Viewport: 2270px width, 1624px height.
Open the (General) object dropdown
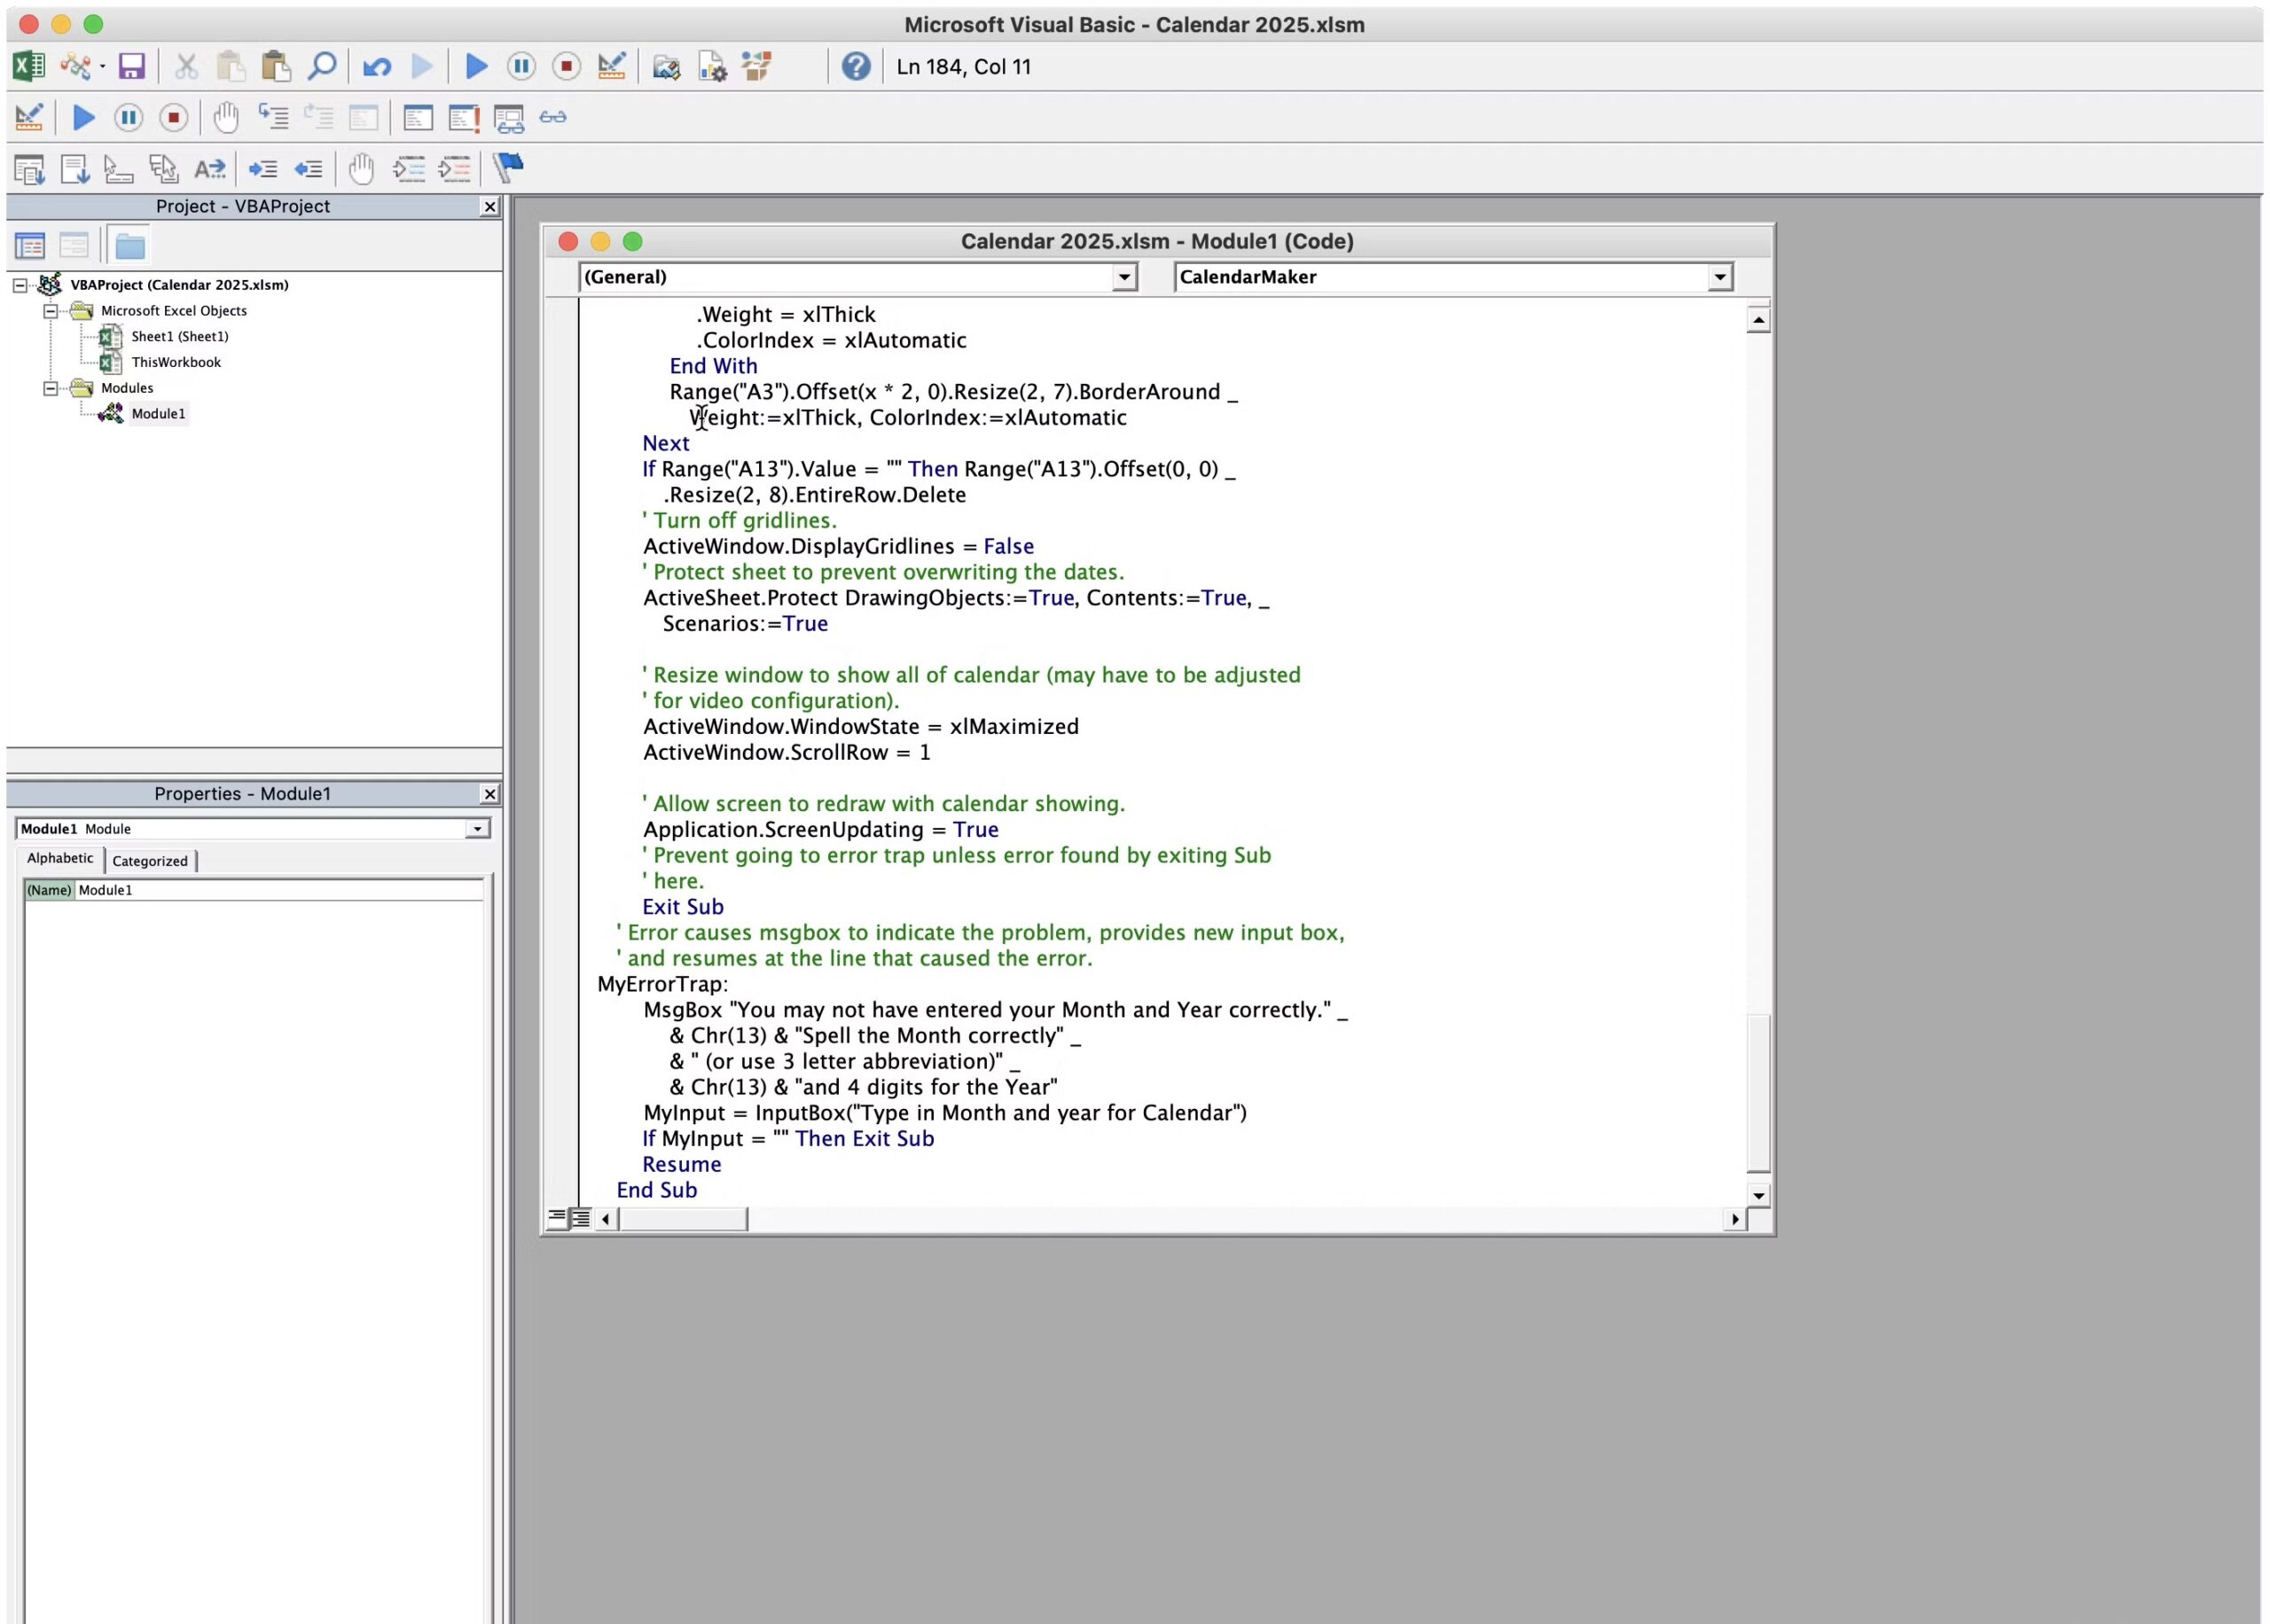(x=1124, y=277)
